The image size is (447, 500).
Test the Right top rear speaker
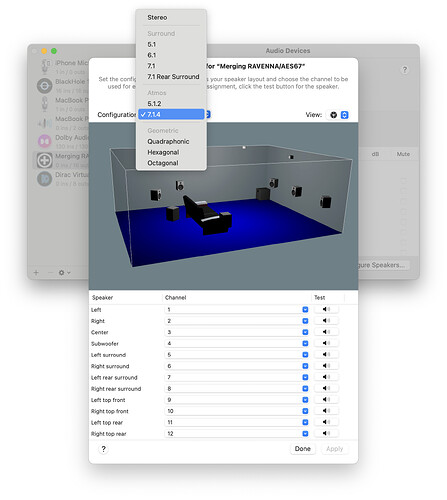[x=326, y=433]
